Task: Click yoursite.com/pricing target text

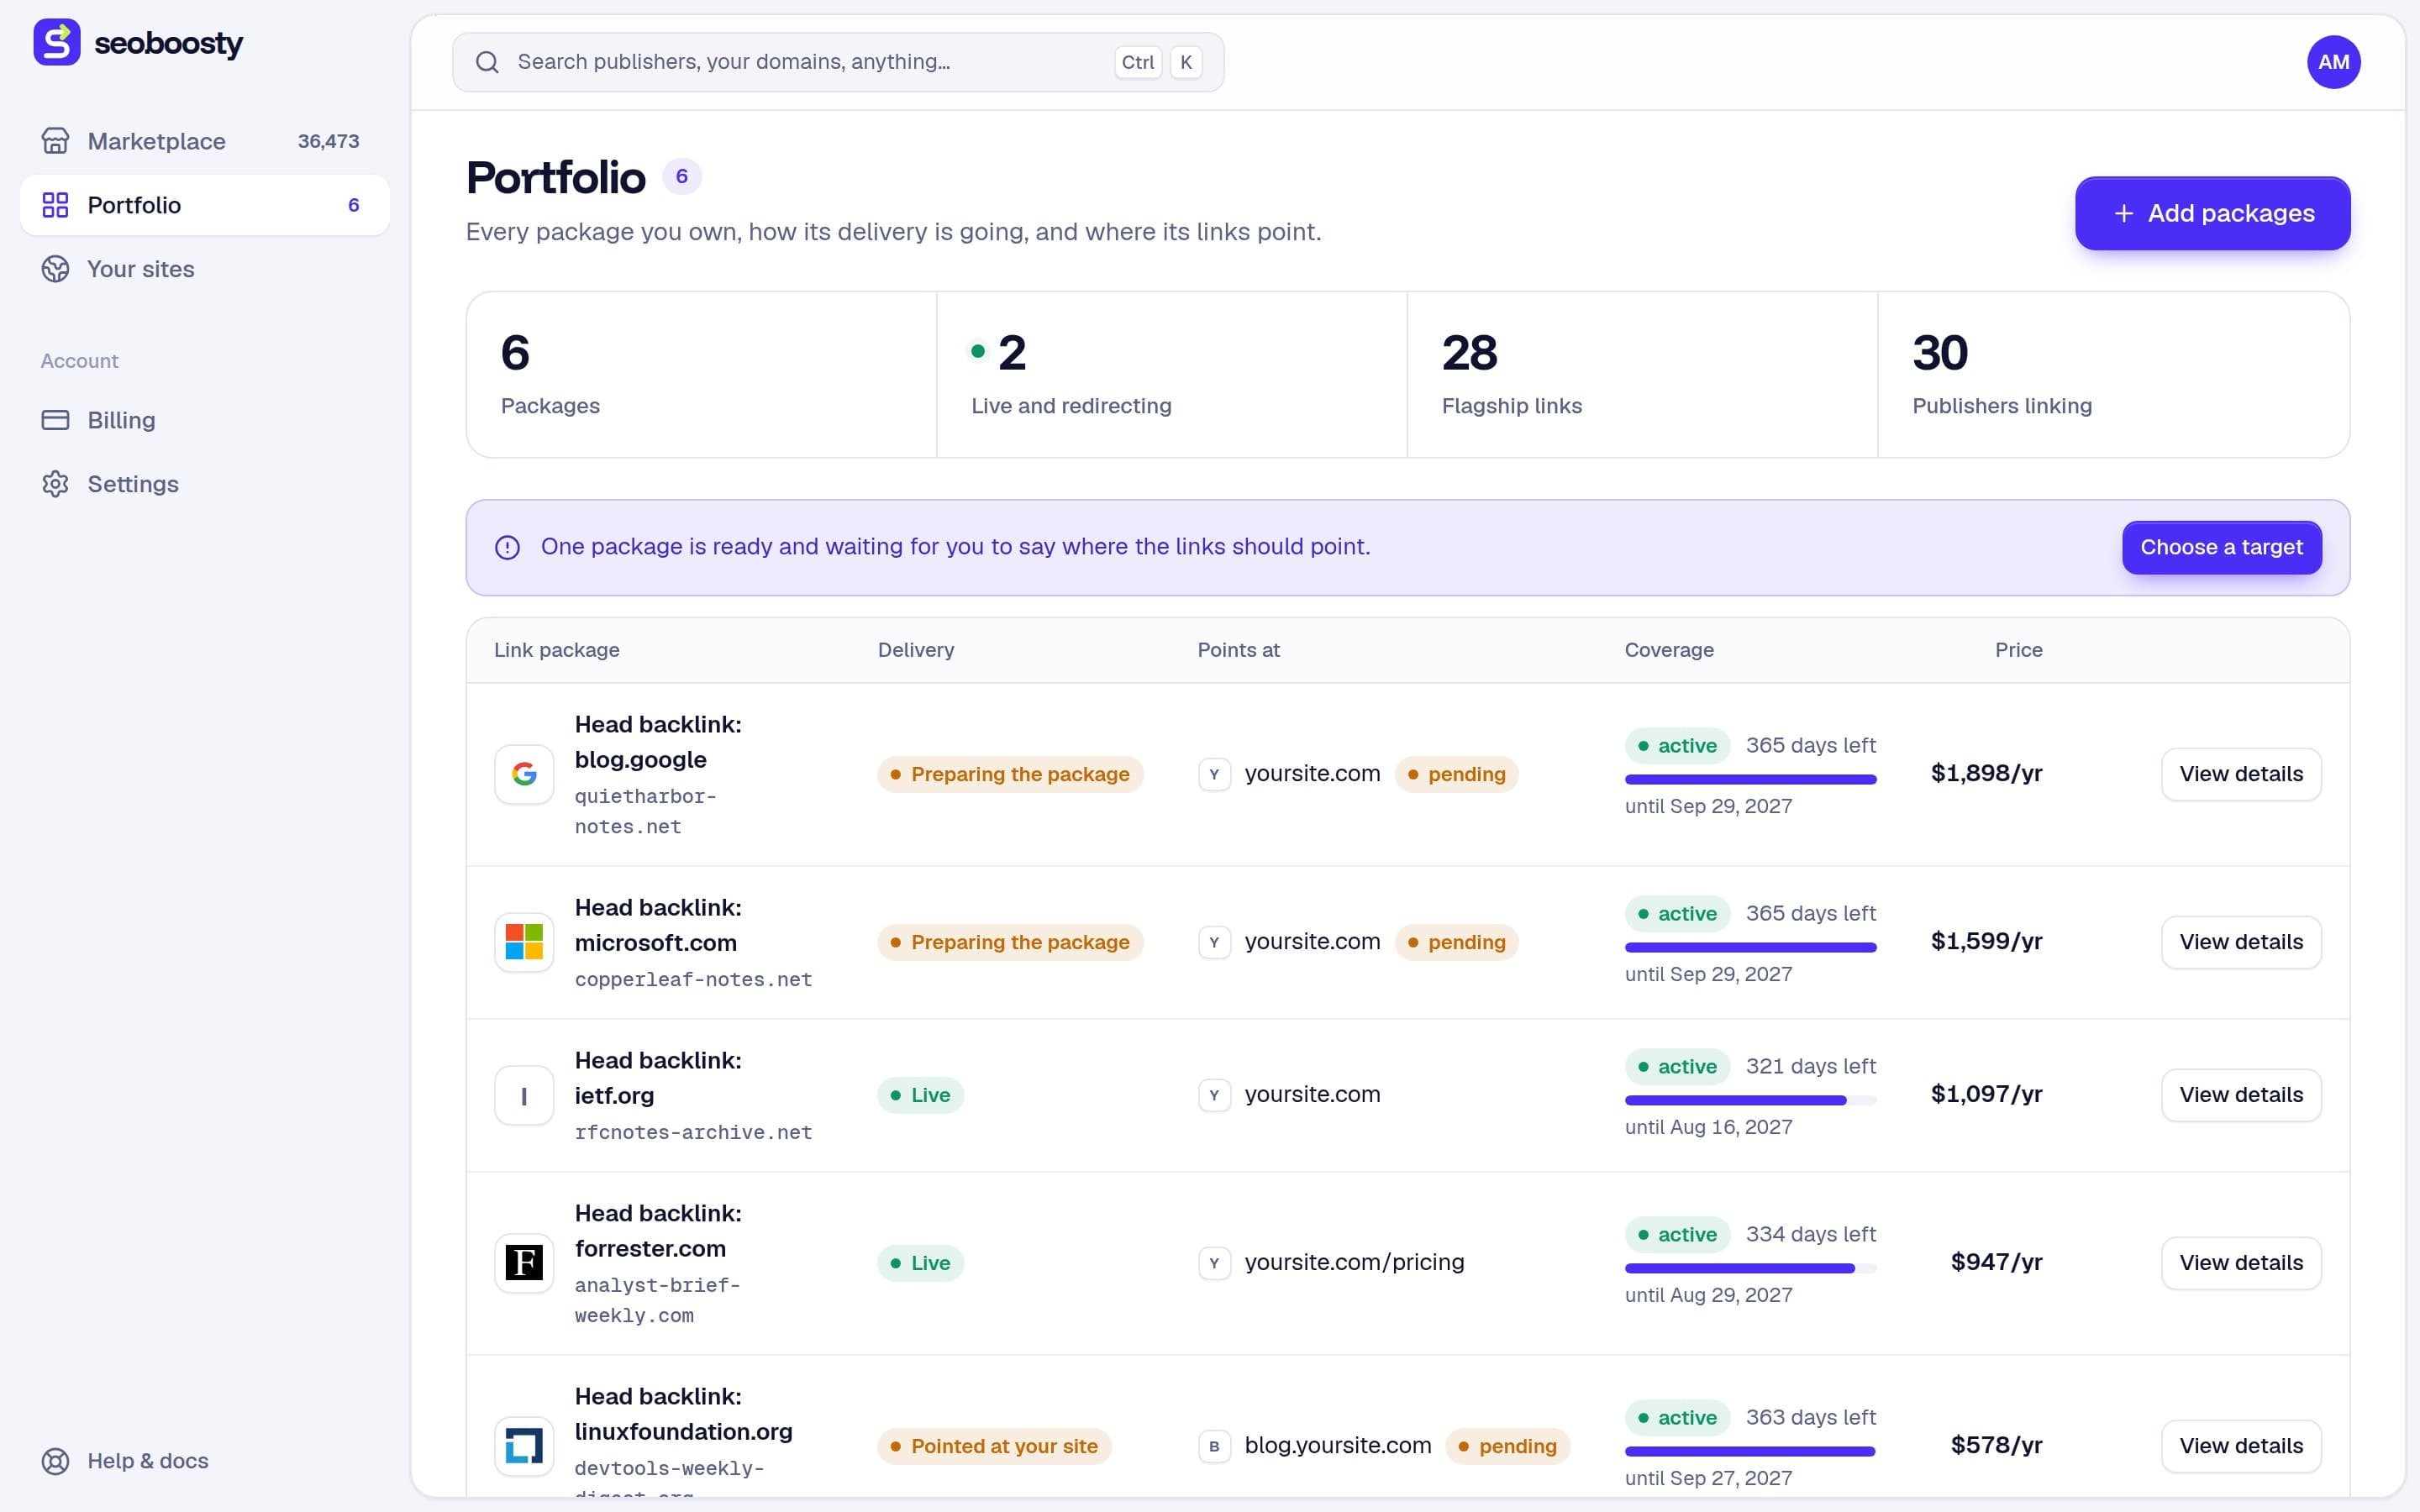Action: click(x=1354, y=1262)
